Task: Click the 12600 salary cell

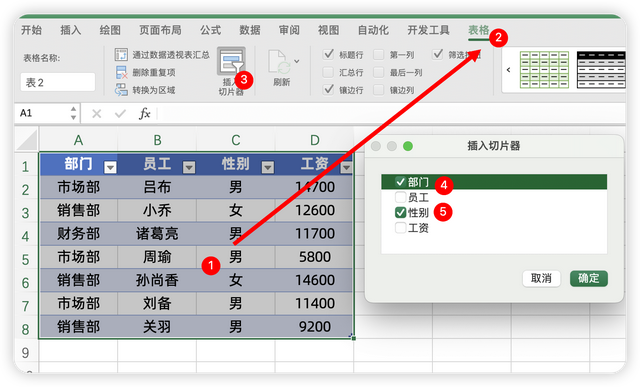Action: coord(315,210)
